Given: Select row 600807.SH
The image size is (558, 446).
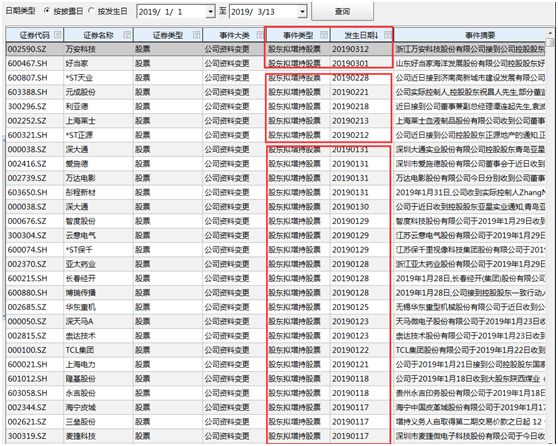Looking at the screenshot, I should (x=276, y=78).
